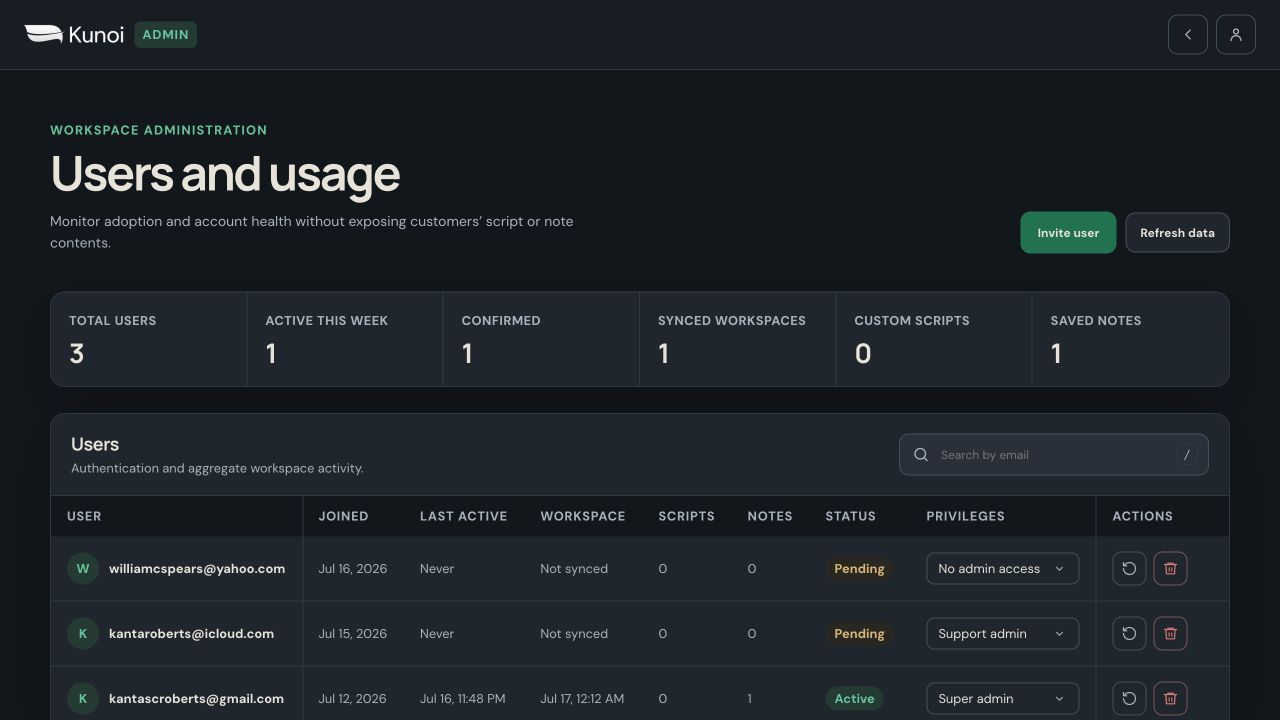Image resolution: width=1280 pixels, height=720 pixels.
Task: Click the WORKSPACE column header
Action: (x=583, y=517)
